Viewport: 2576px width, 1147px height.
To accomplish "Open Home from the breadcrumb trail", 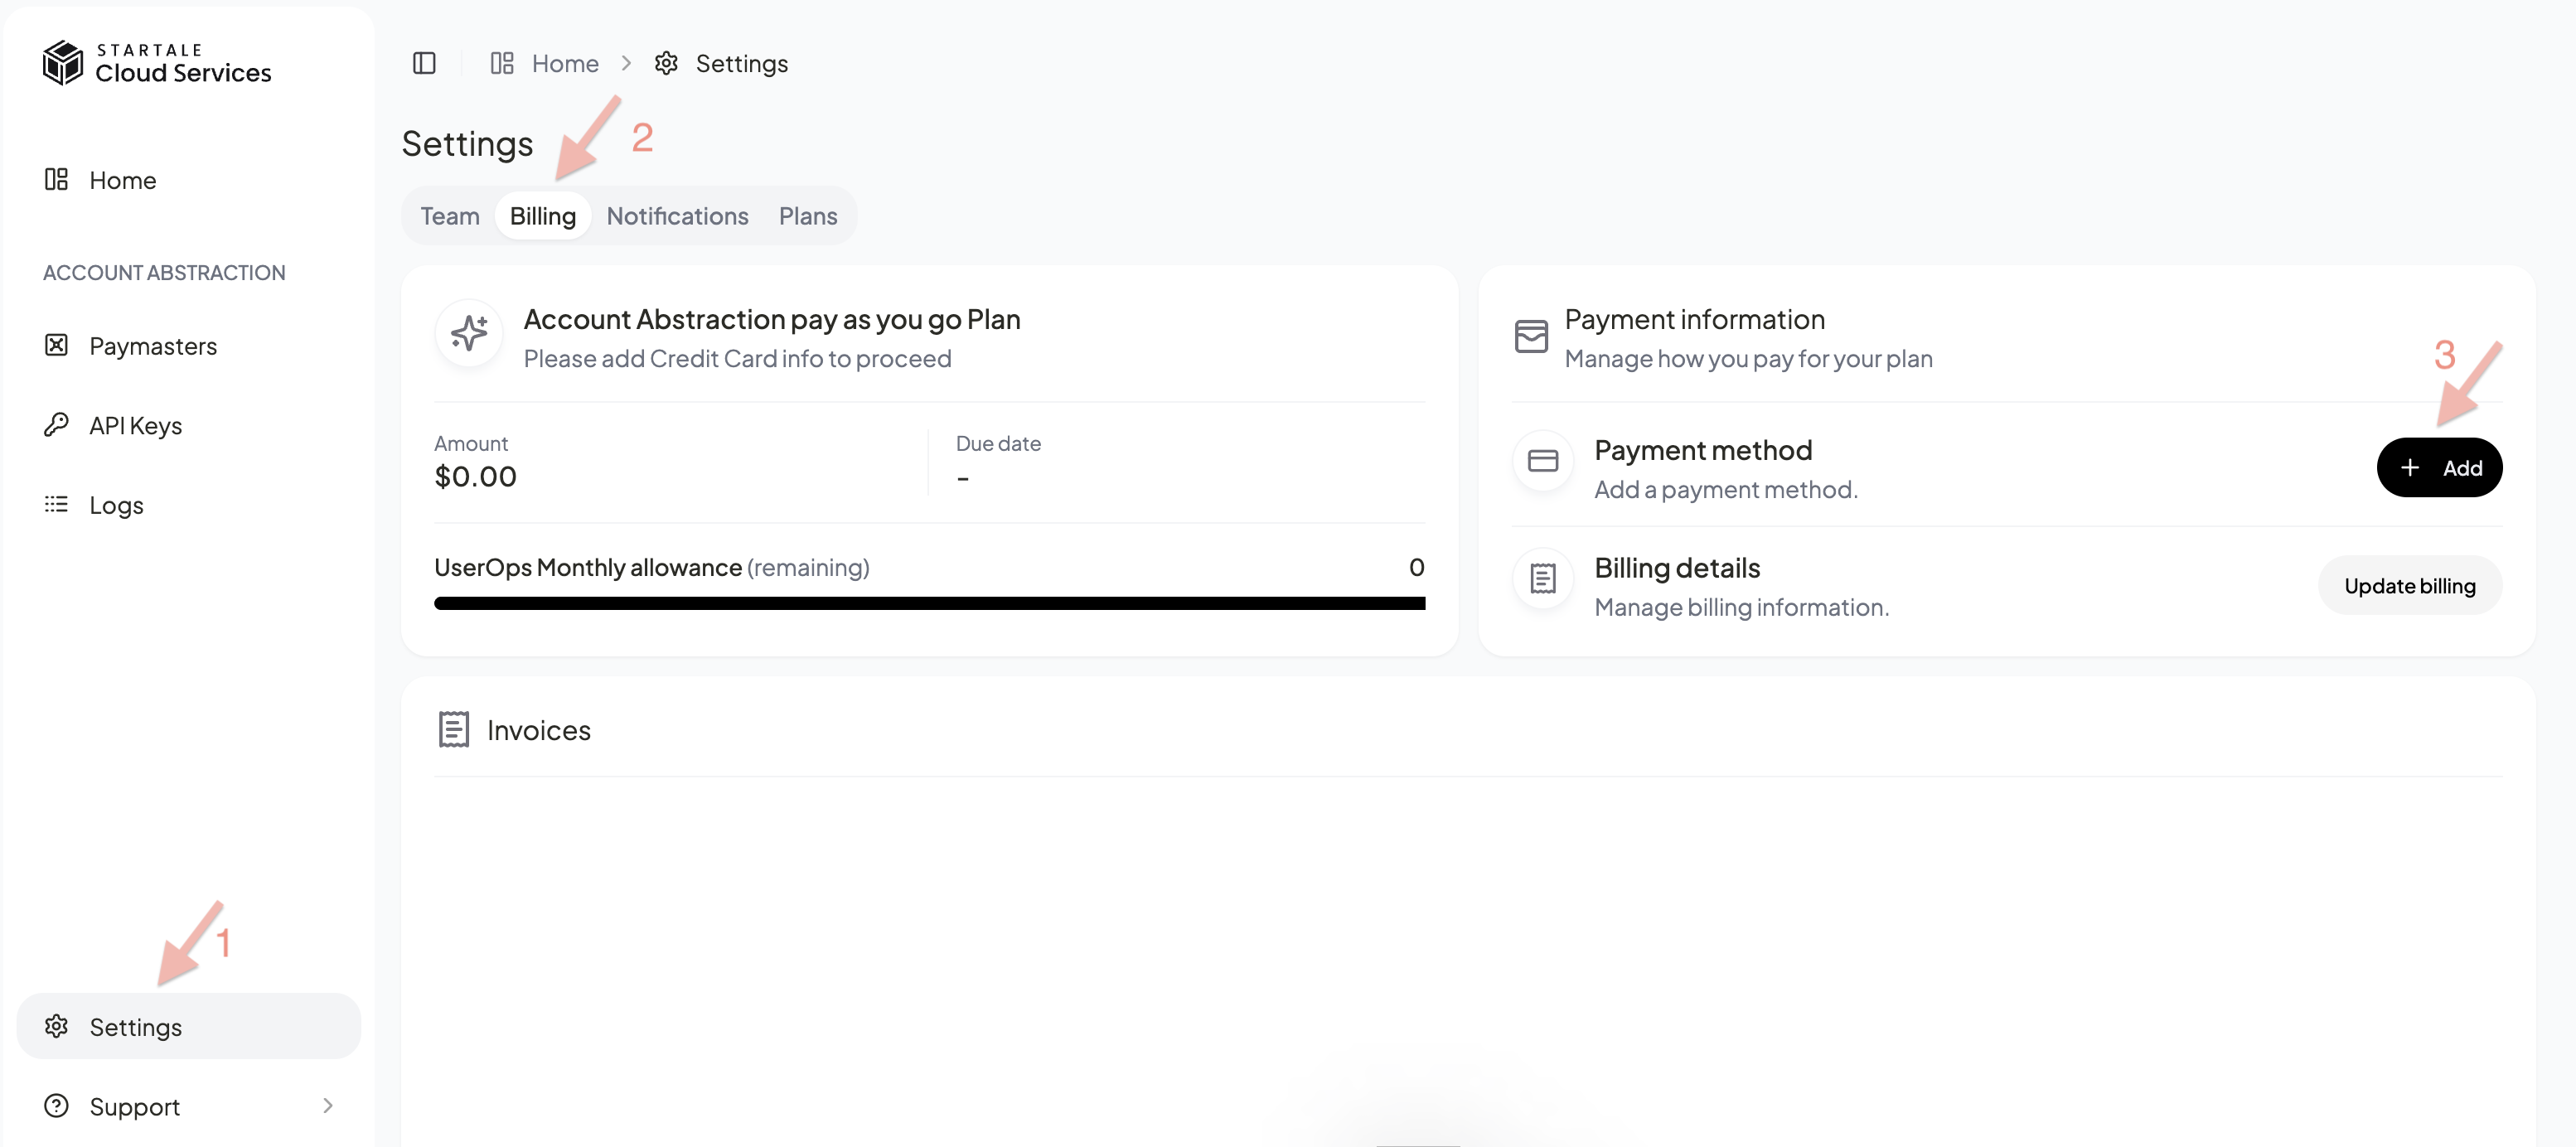I will pos(564,62).
